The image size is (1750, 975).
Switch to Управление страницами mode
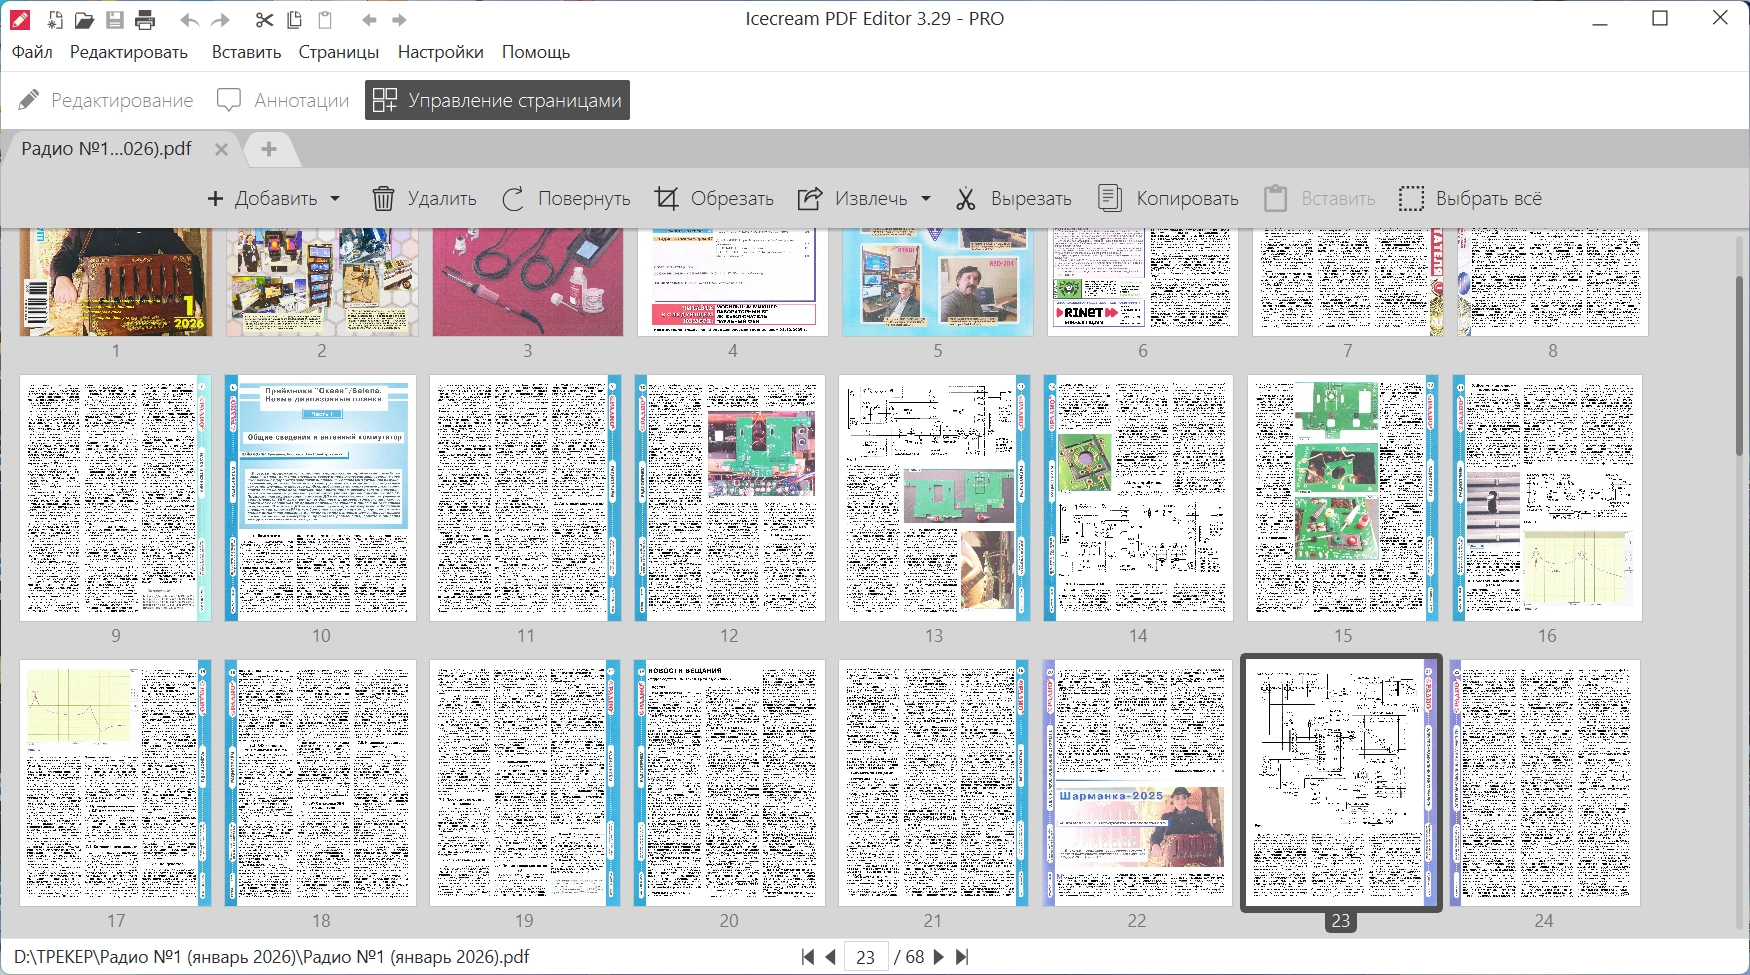497,100
